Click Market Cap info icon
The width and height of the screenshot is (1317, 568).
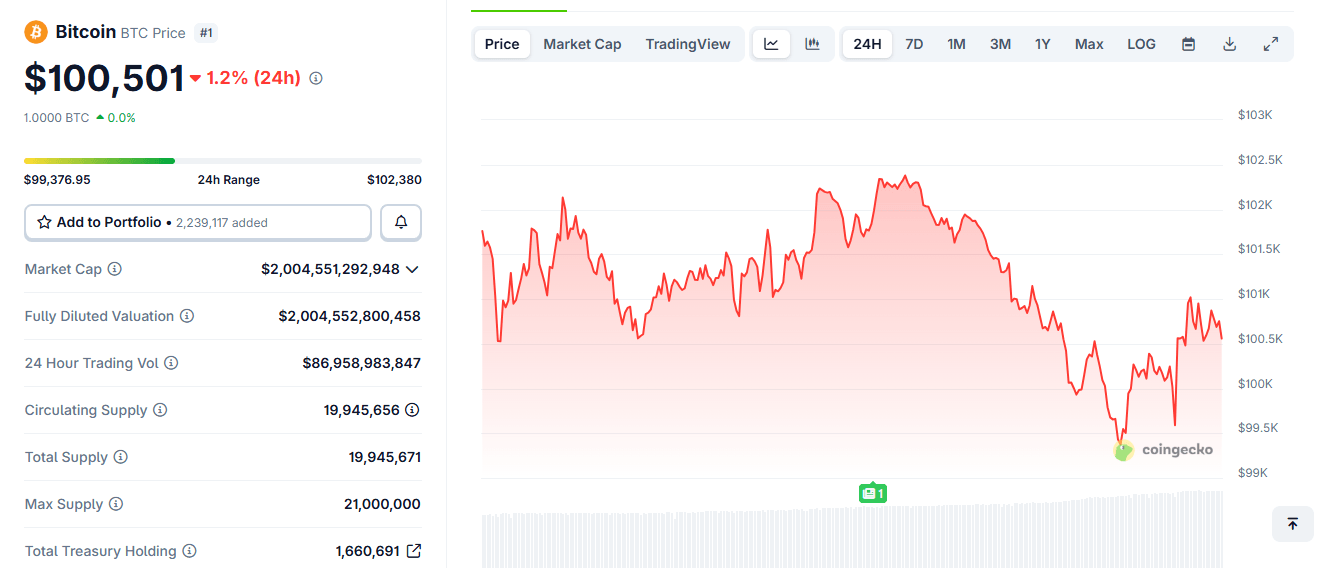click(115, 269)
